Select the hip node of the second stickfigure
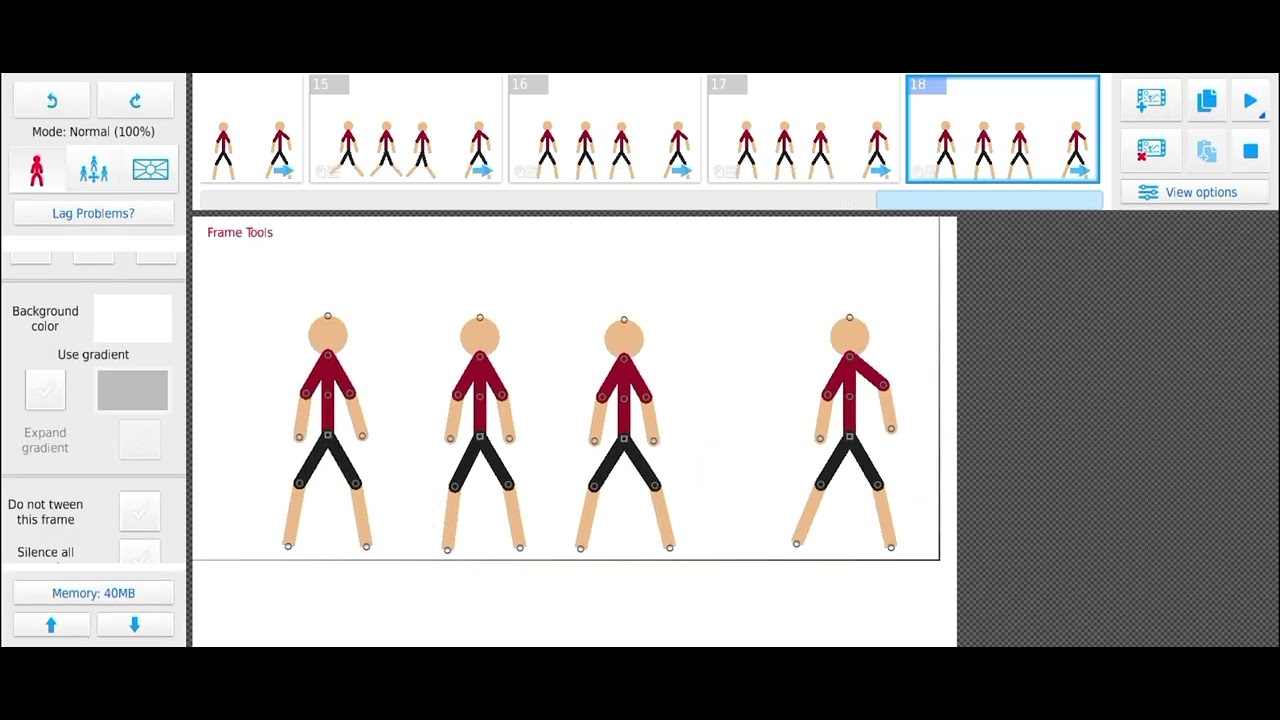Image resolution: width=1280 pixels, height=720 pixels. click(480, 437)
